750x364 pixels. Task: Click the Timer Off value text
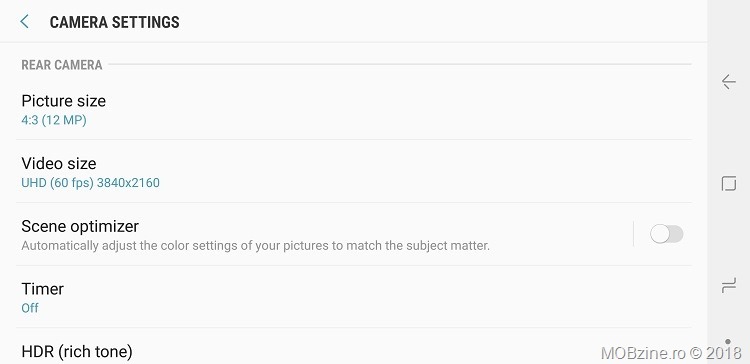tap(30, 308)
